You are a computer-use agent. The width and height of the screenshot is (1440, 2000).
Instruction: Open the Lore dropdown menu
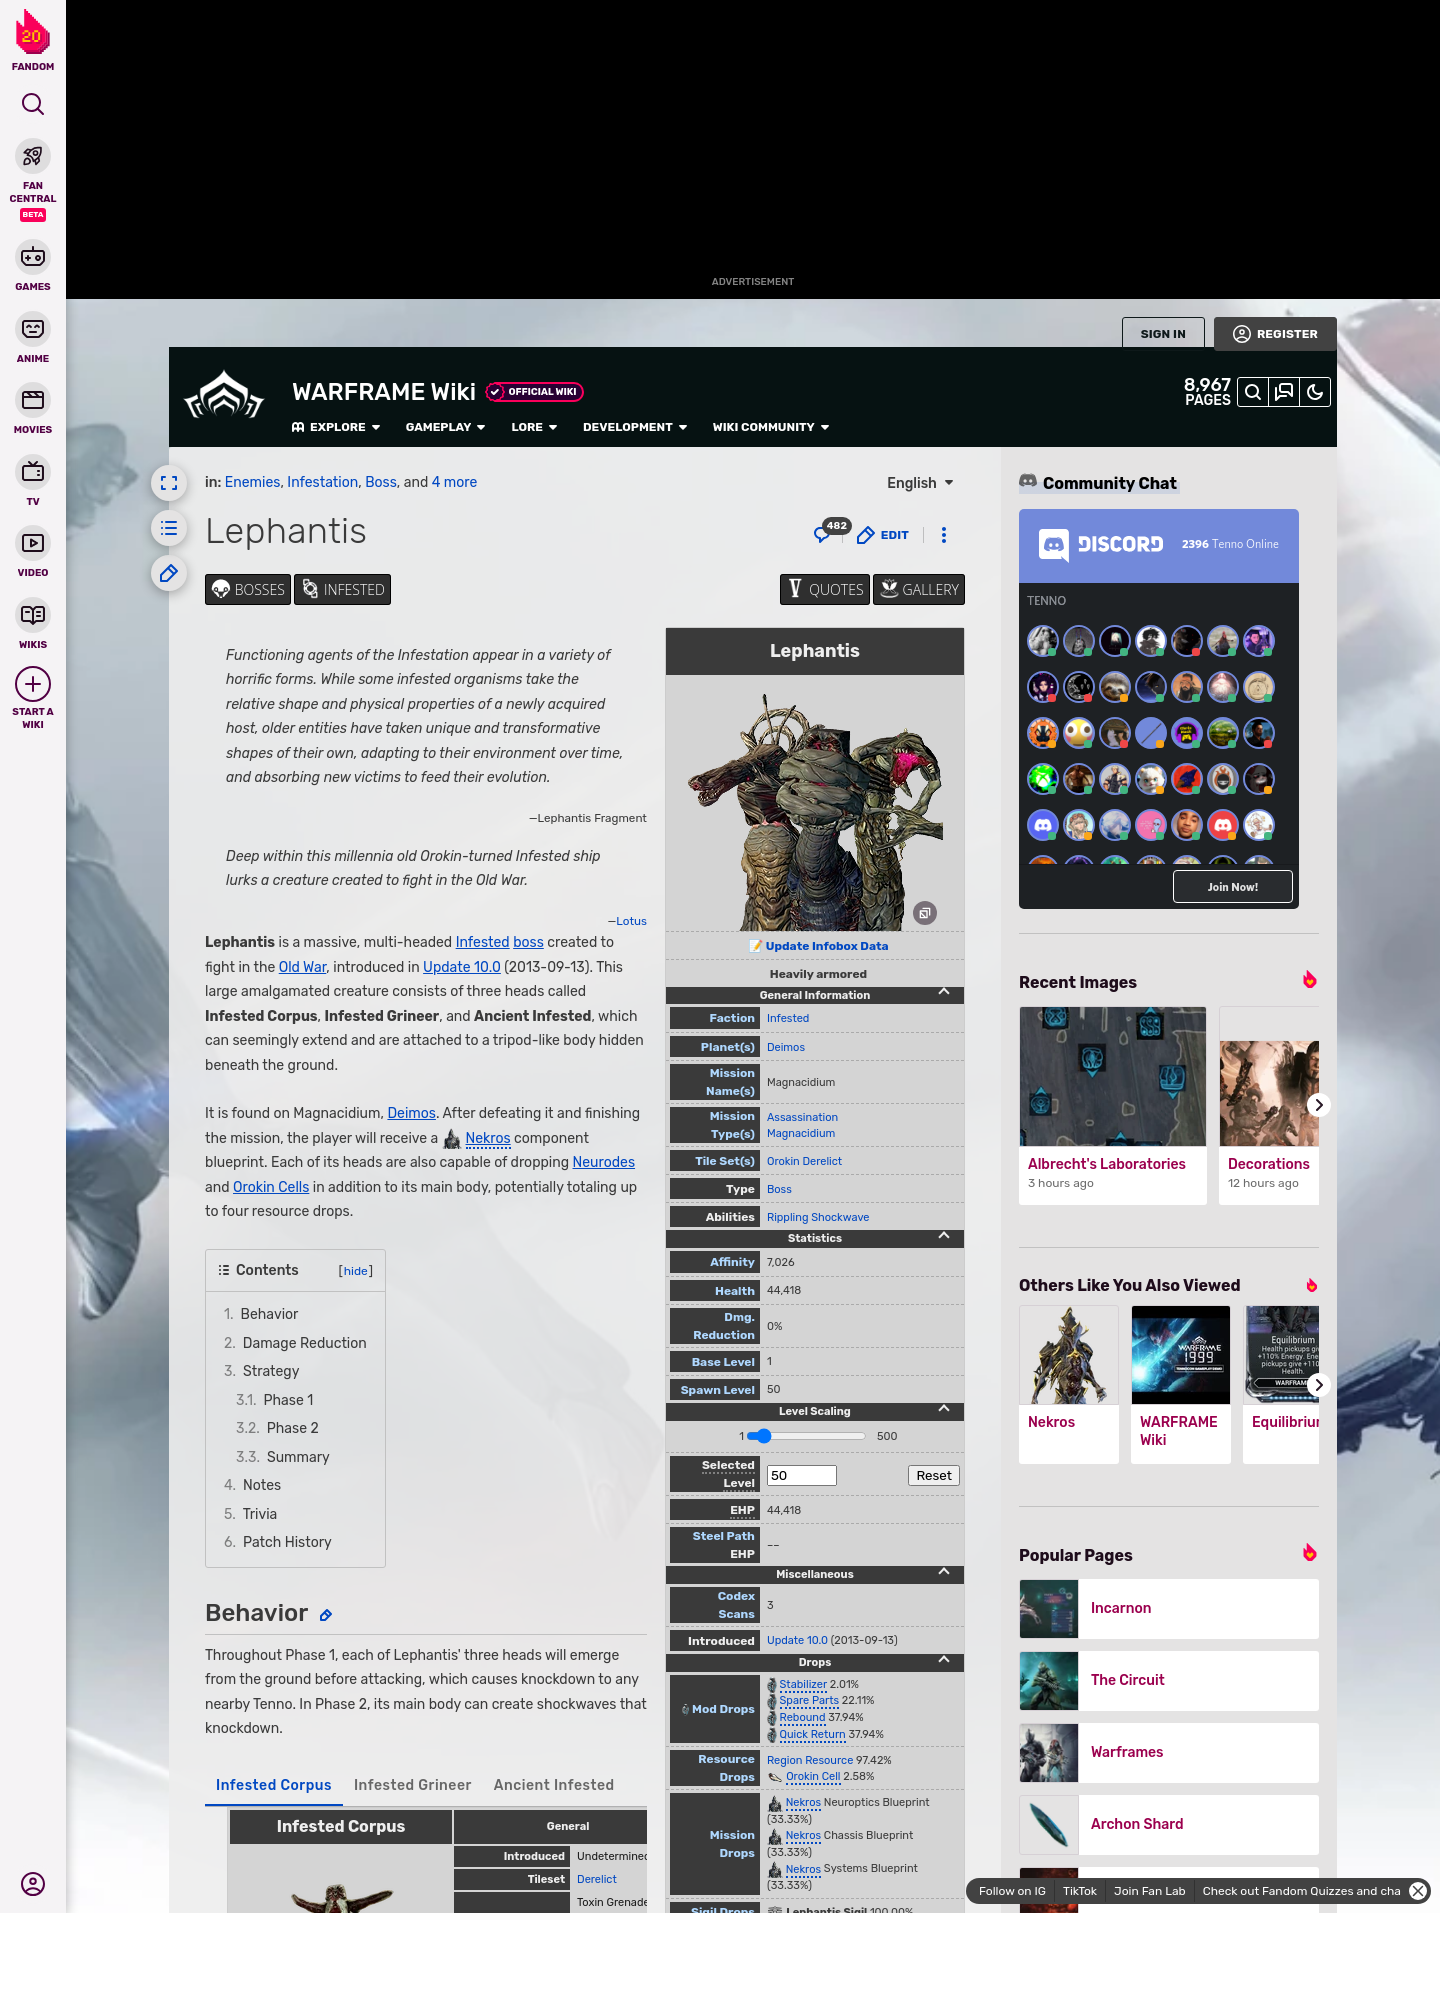(x=534, y=427)
